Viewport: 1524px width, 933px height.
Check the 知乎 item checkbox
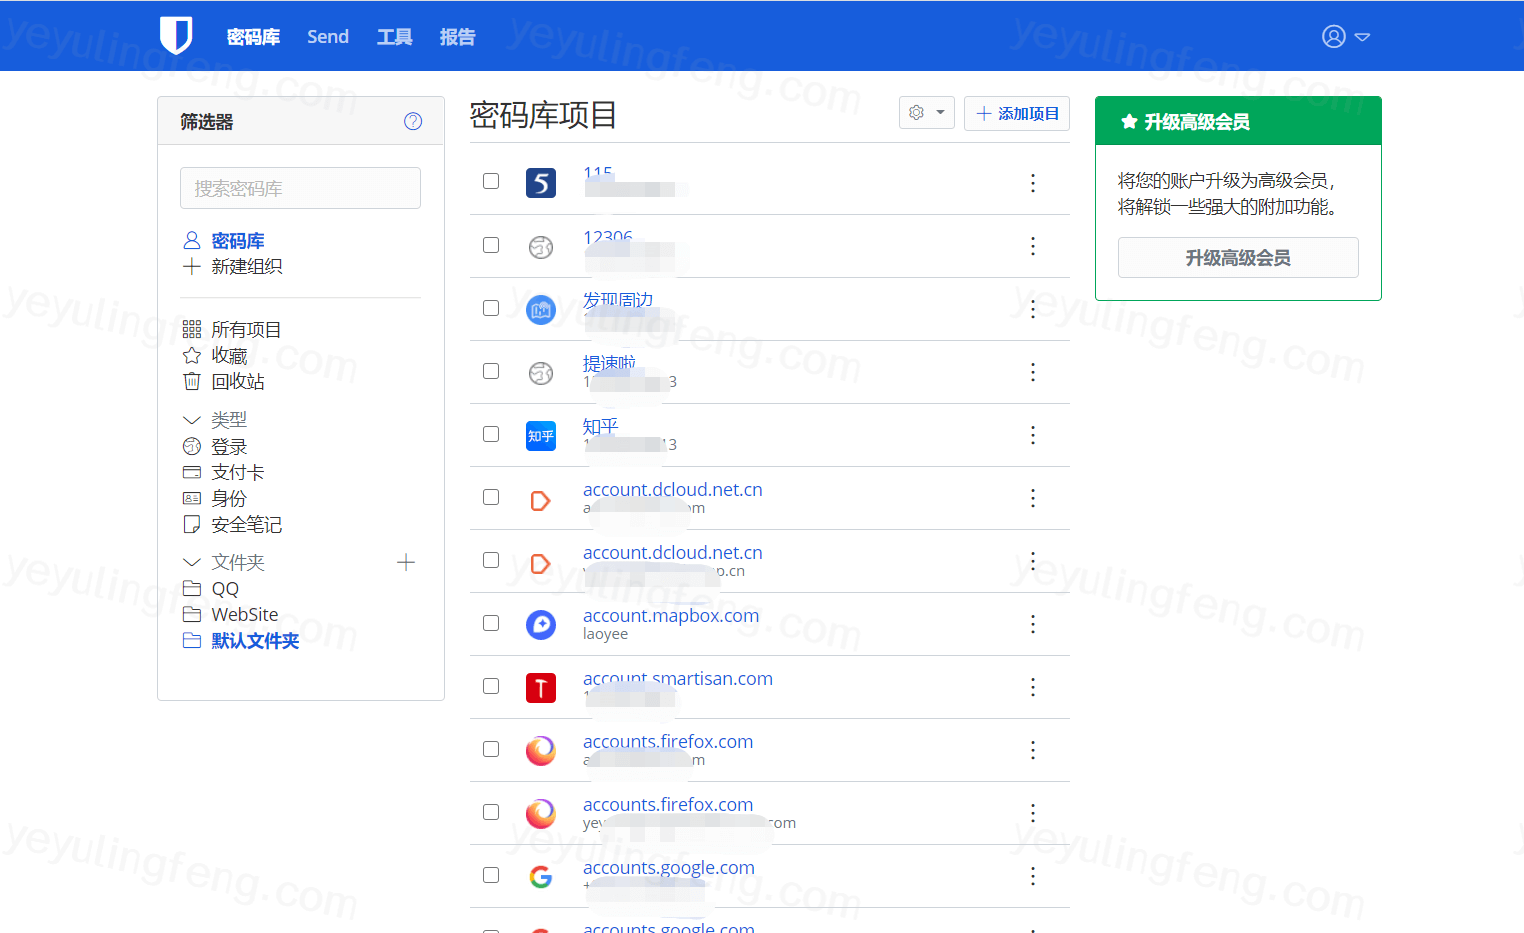pyautogui.click(x=491, y=434)
